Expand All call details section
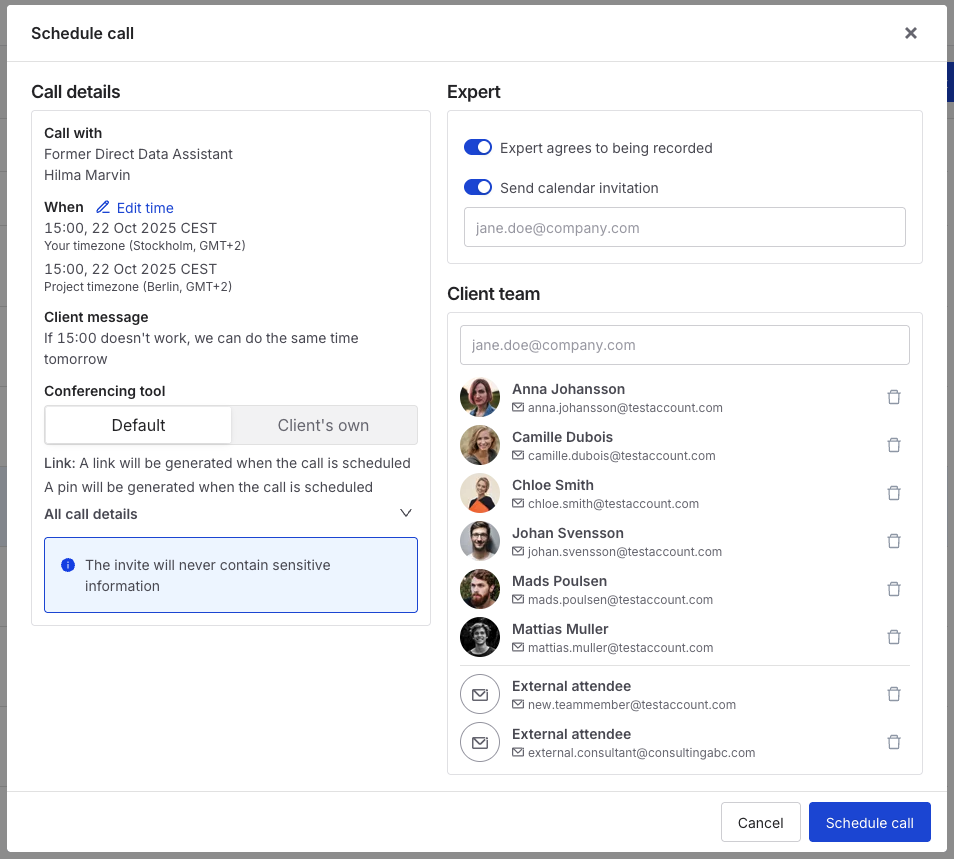The width and height of the screenshot is (954, 859). click(405, 514)
